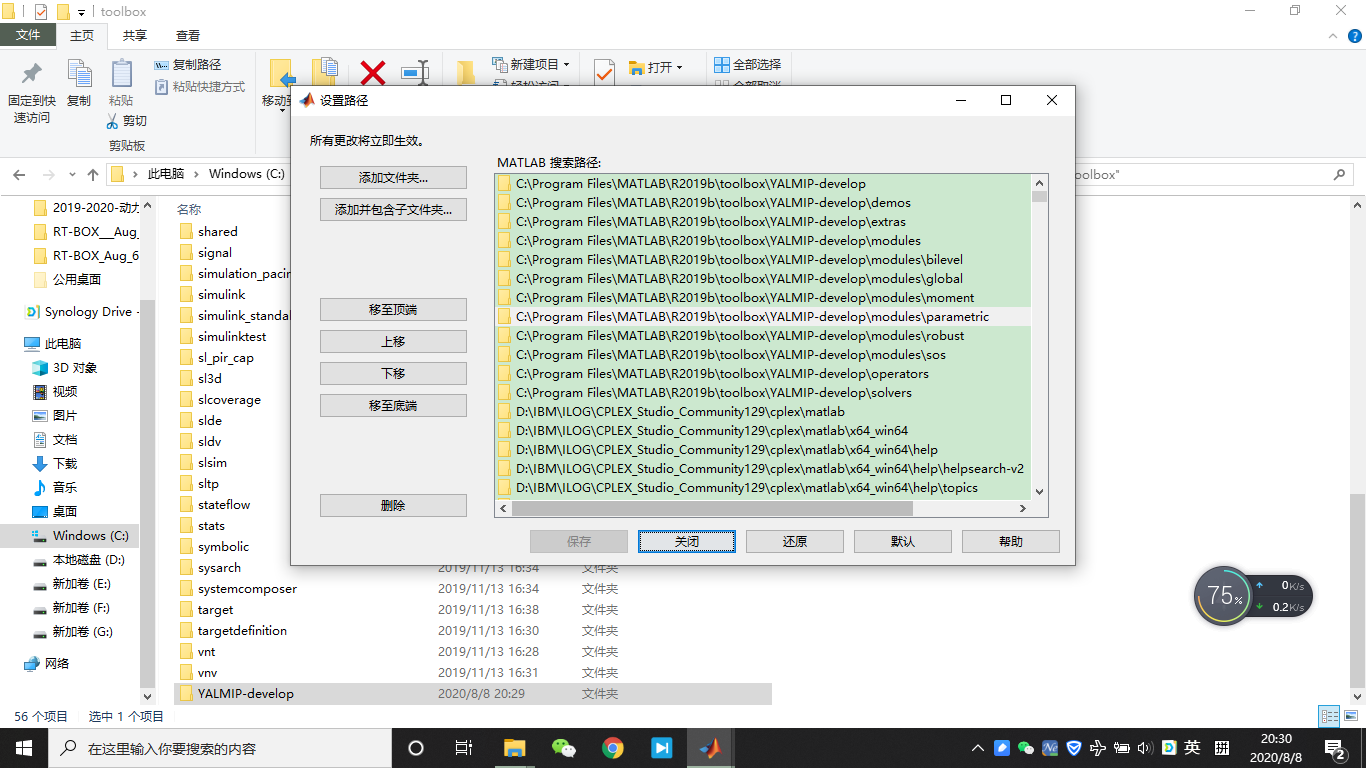This screenshot has width=1366, height=768.
Task: Click Windows (C:) in the address bar
Action: (246, 174)
